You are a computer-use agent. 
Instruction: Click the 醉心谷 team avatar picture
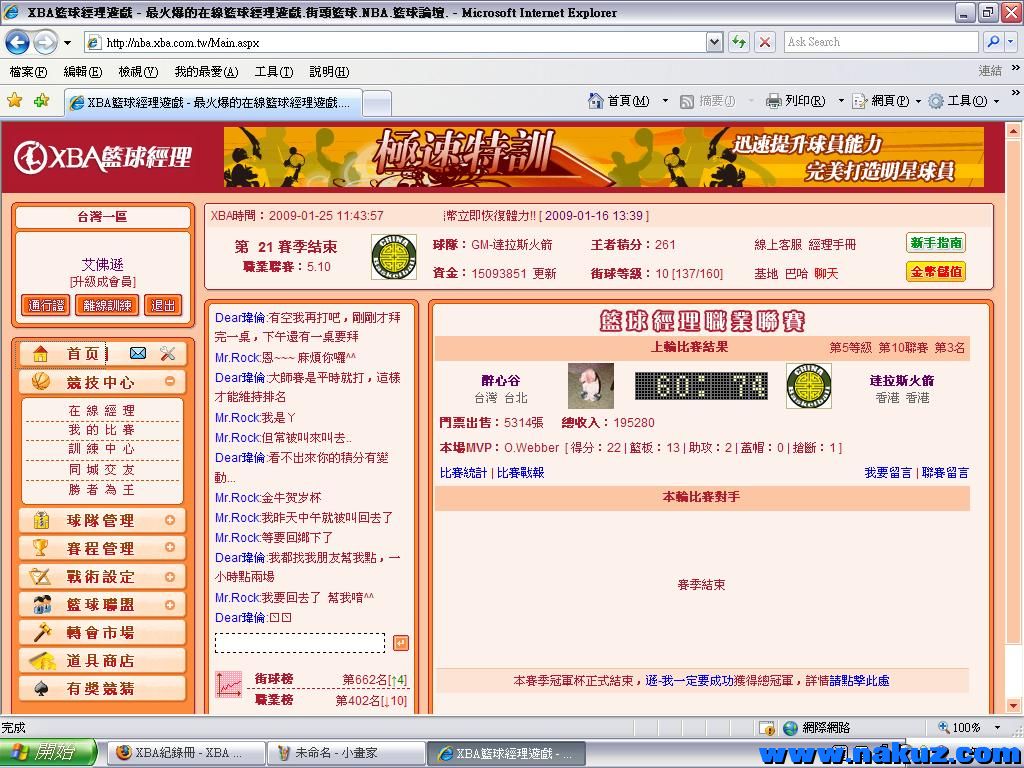(591, 386)
